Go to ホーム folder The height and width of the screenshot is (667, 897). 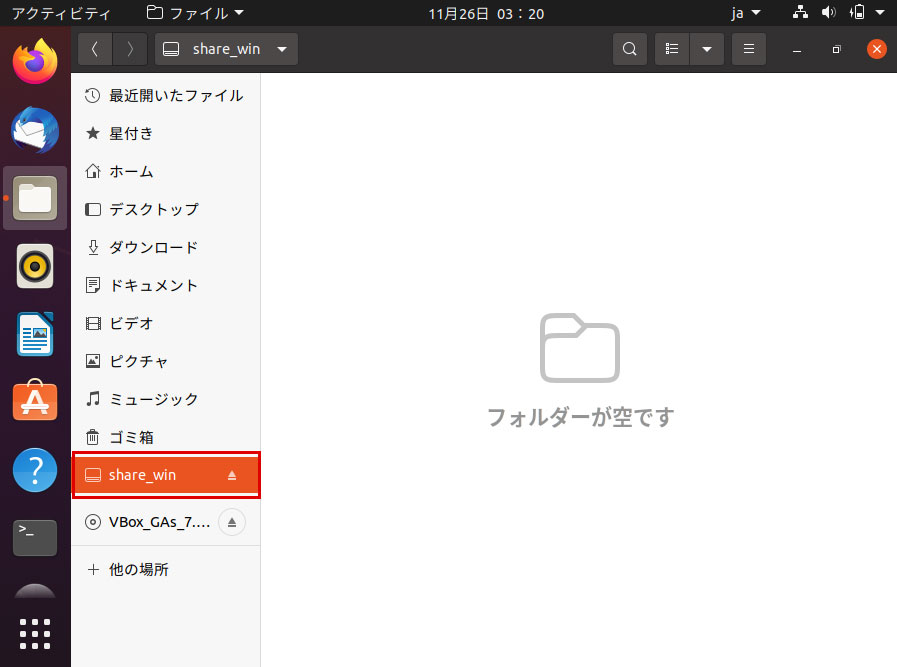click(166, 171)
